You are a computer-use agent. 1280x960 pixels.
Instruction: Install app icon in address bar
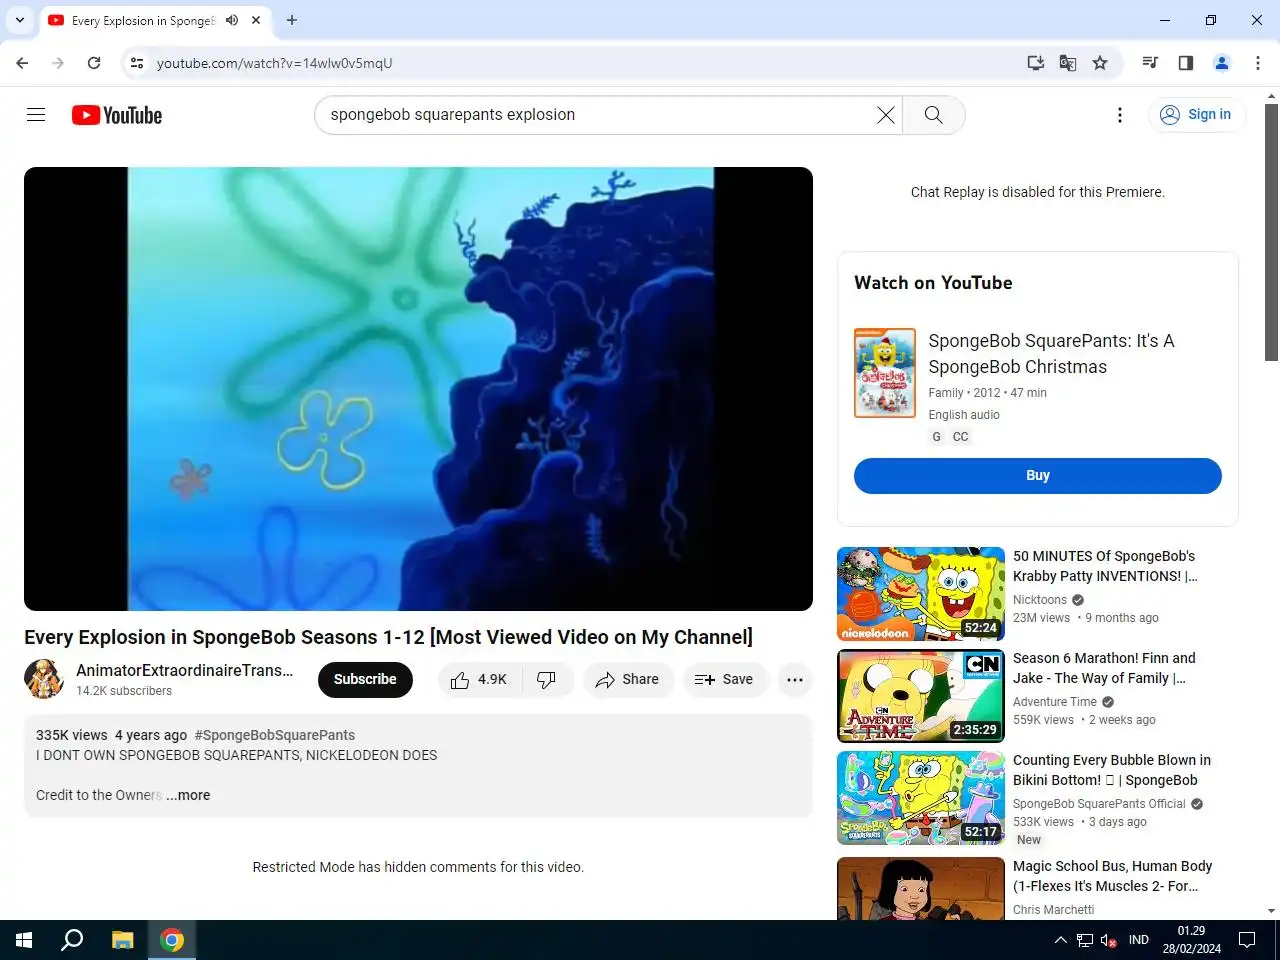point(1036,63)
